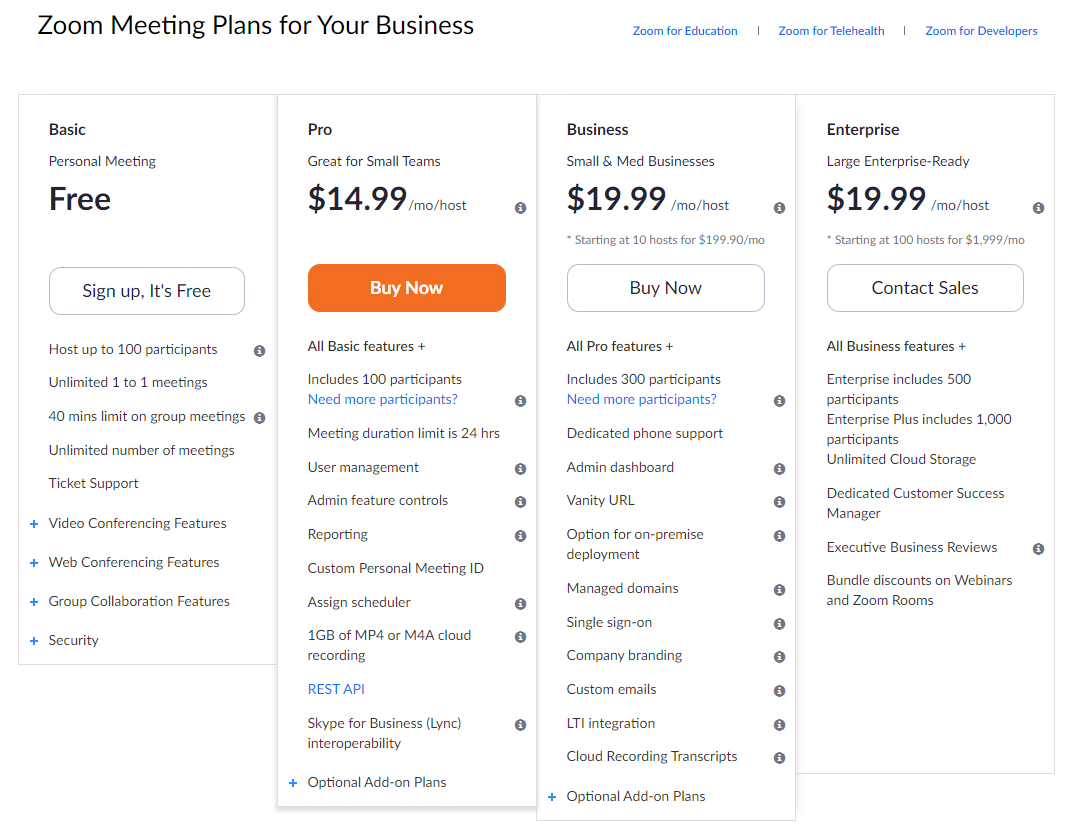Show info for Assign scheduler feature
Image resolution: width=1076 pixels, height=832 pixels.
pos(521,603)
